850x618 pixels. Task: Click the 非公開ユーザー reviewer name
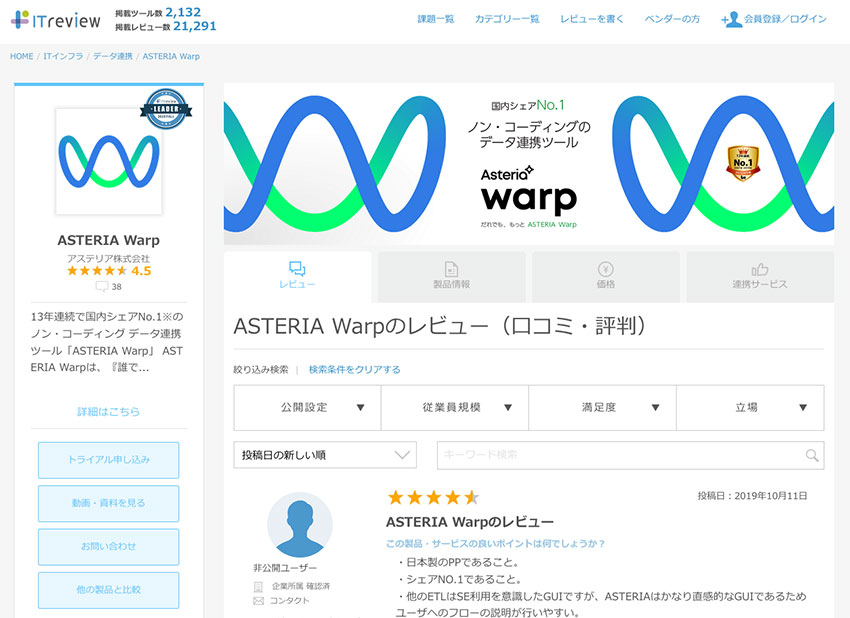(285, 568)
